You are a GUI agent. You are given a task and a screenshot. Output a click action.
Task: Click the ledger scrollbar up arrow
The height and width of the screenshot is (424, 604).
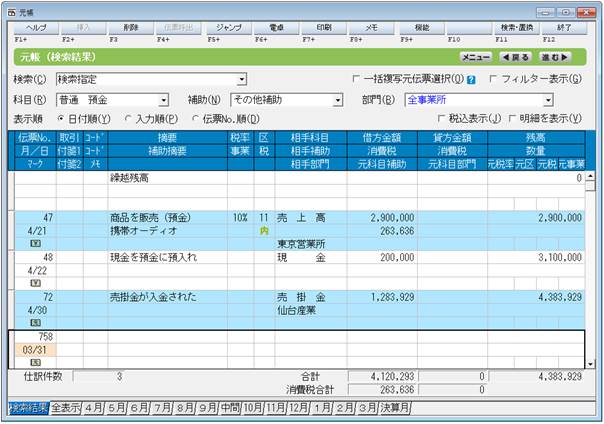590,176
